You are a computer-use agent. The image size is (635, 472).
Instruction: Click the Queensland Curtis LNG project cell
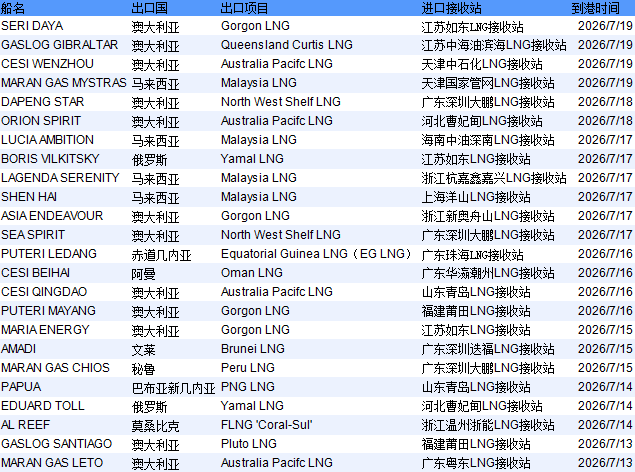click(x=287, y=45)
